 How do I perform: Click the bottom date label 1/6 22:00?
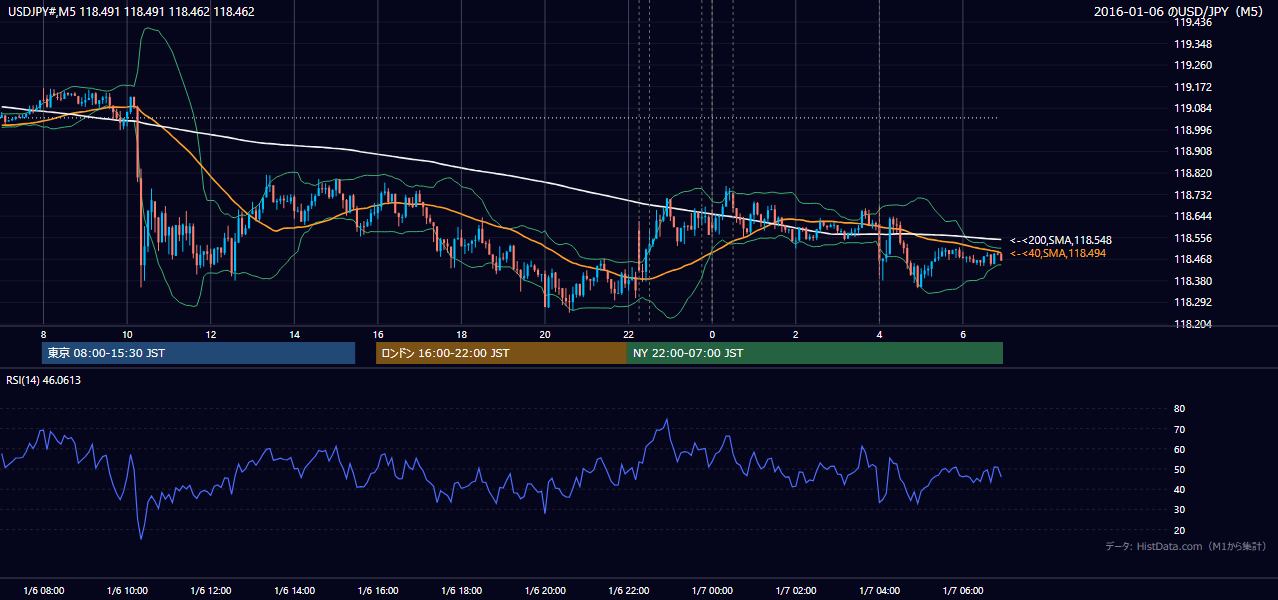[628, 591]
